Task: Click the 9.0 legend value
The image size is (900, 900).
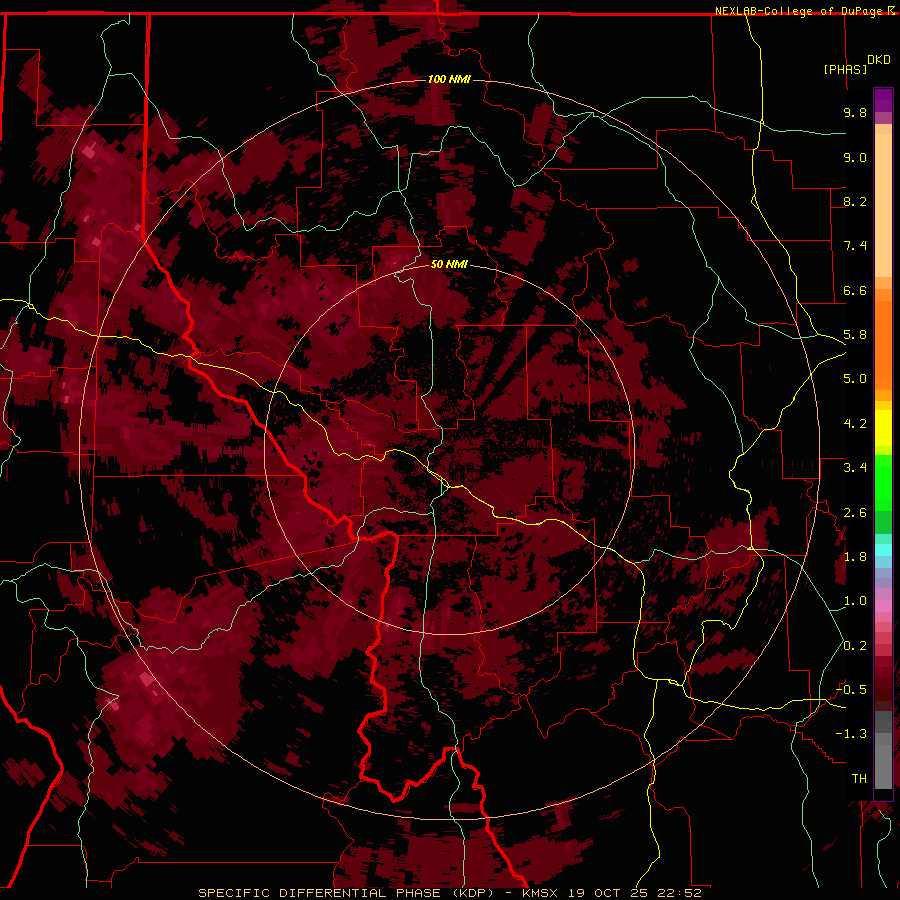Action: [855, 157]
